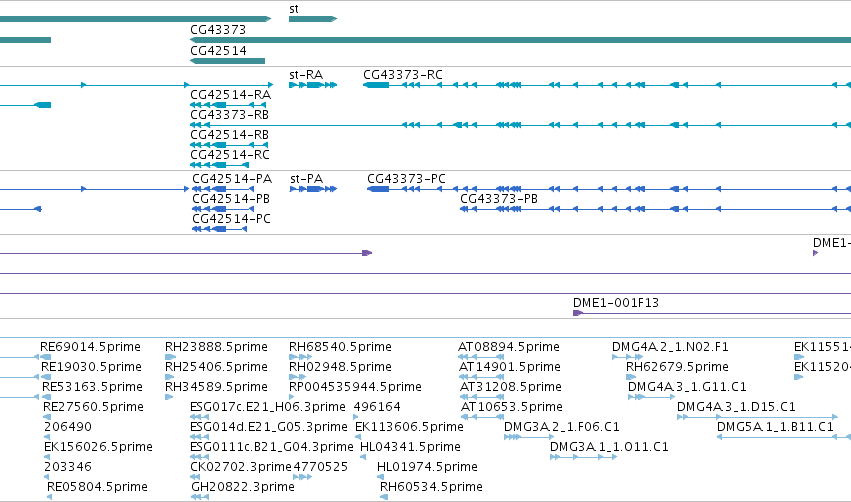Select the EK113606.5prime EST label
This screenshot has width=851, height=502.
pyautogui.click(x=409, y=427)
